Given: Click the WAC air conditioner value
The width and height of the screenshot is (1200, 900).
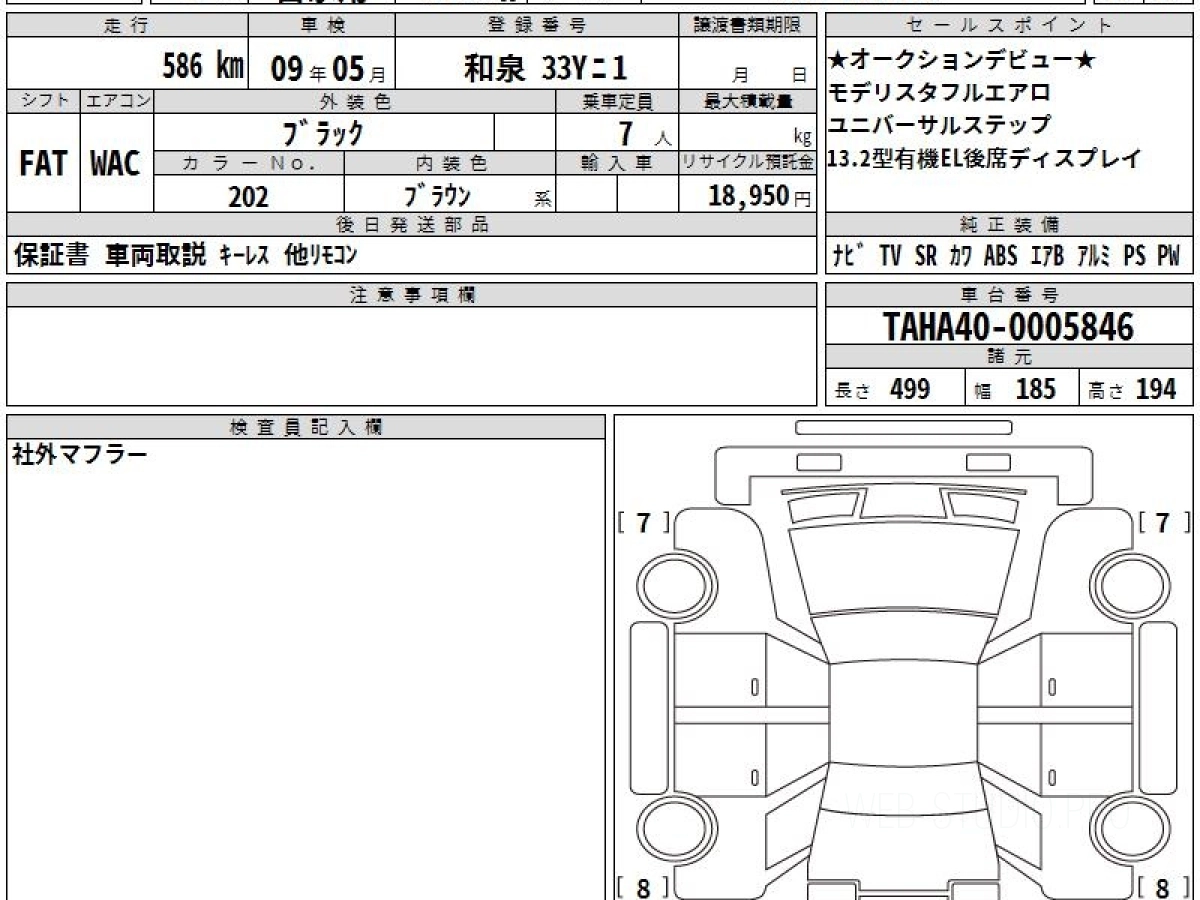Looking at the screenshot, I should 116,164.
